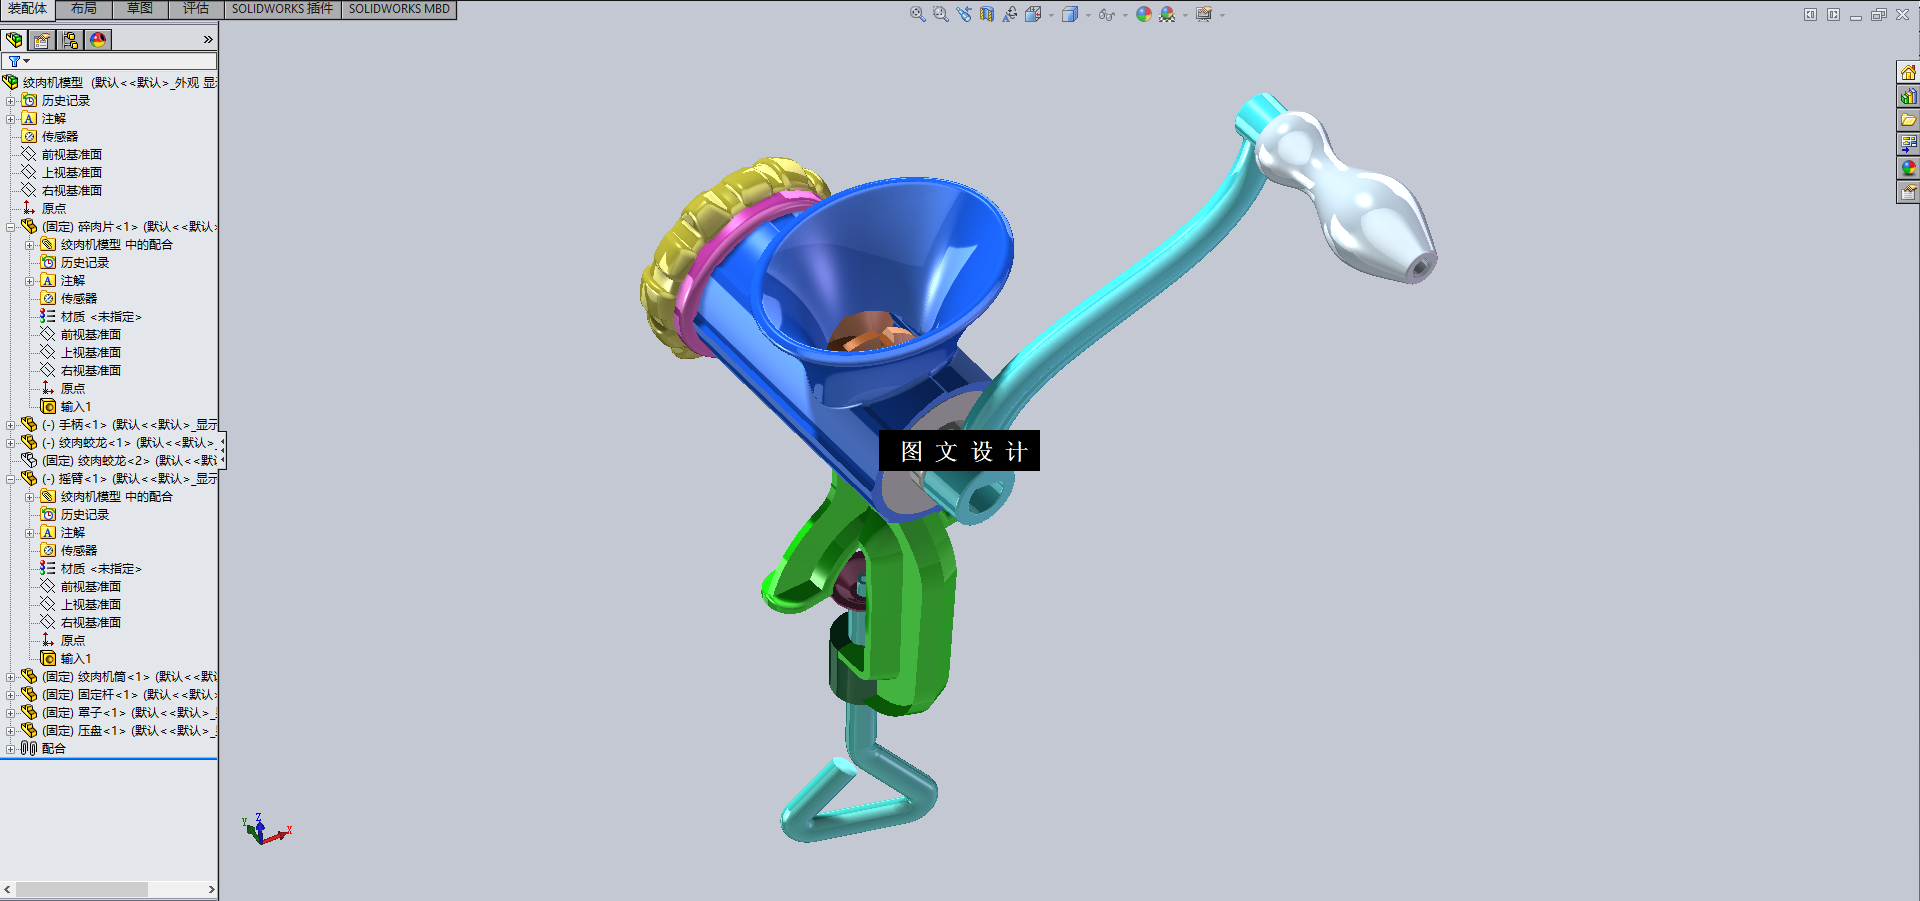Switch to the SOLIDWORKS MBD tab

coord(399,9)
